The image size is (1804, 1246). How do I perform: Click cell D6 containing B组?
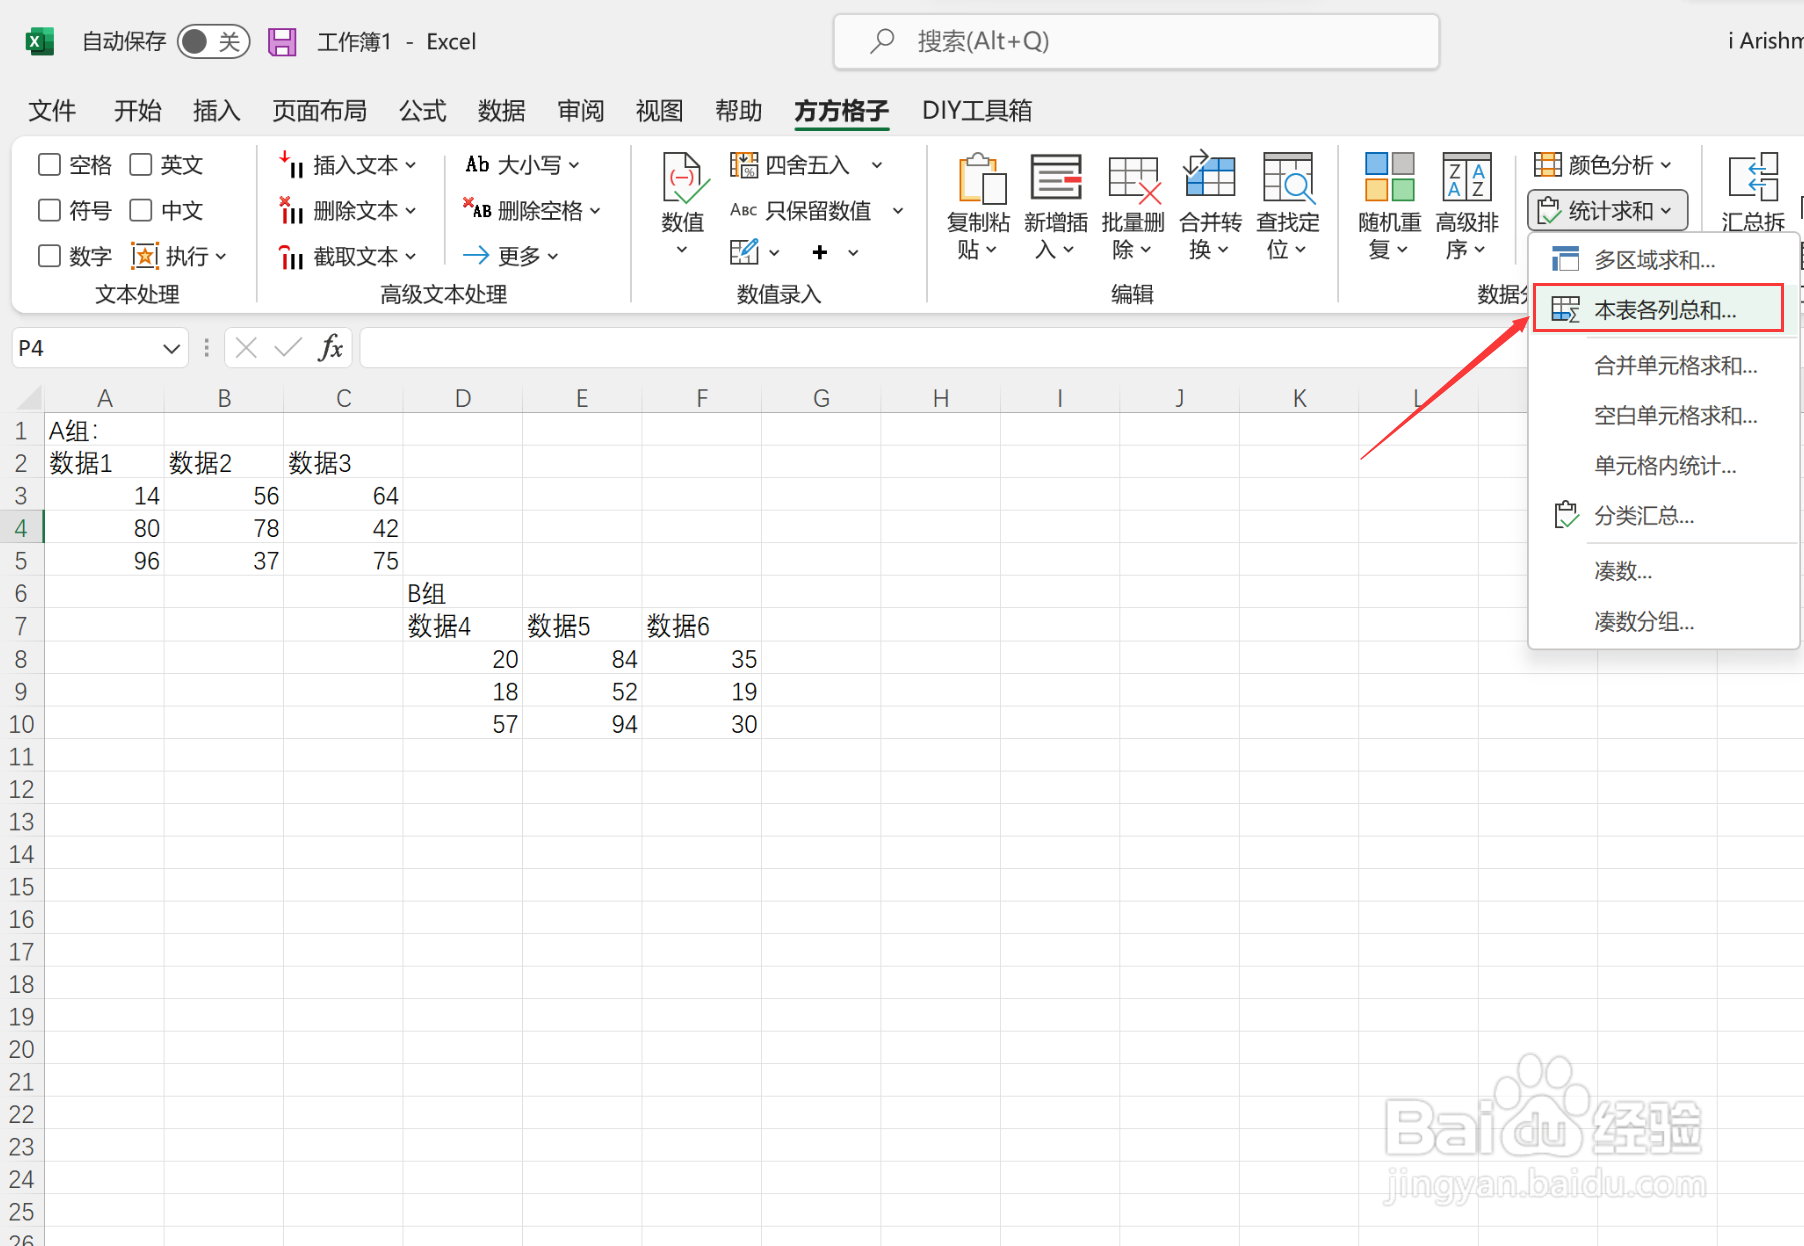pyautogui.click(x=463, y=593)
